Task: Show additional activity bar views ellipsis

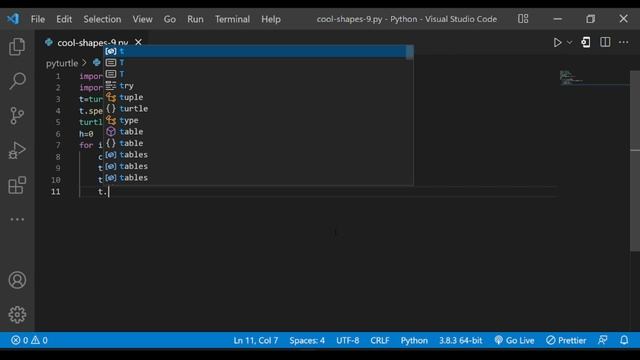Action: (17, 219)
